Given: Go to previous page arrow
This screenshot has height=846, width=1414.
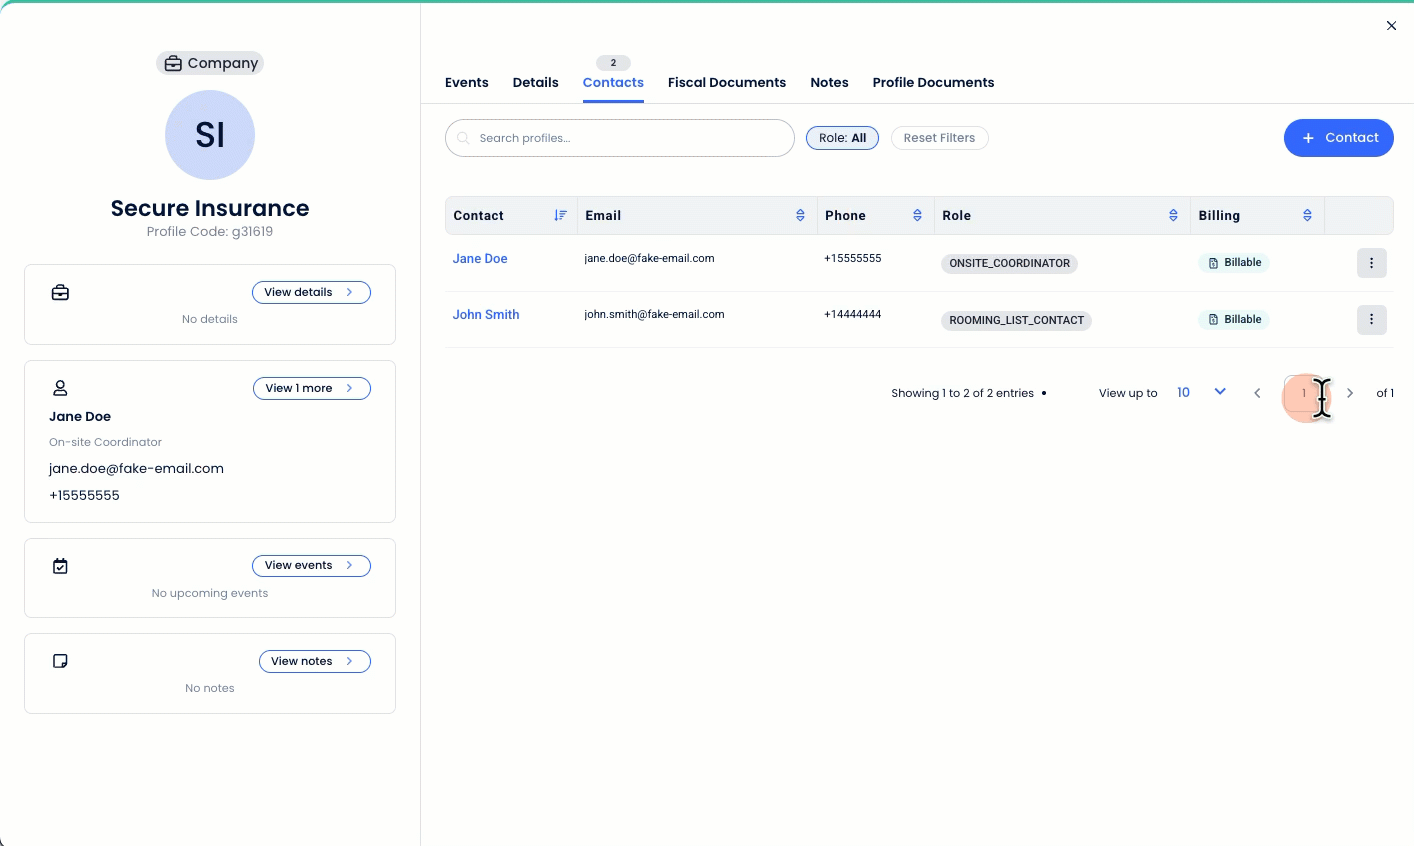Looking at the screenshot, I should click(1257, 393).
